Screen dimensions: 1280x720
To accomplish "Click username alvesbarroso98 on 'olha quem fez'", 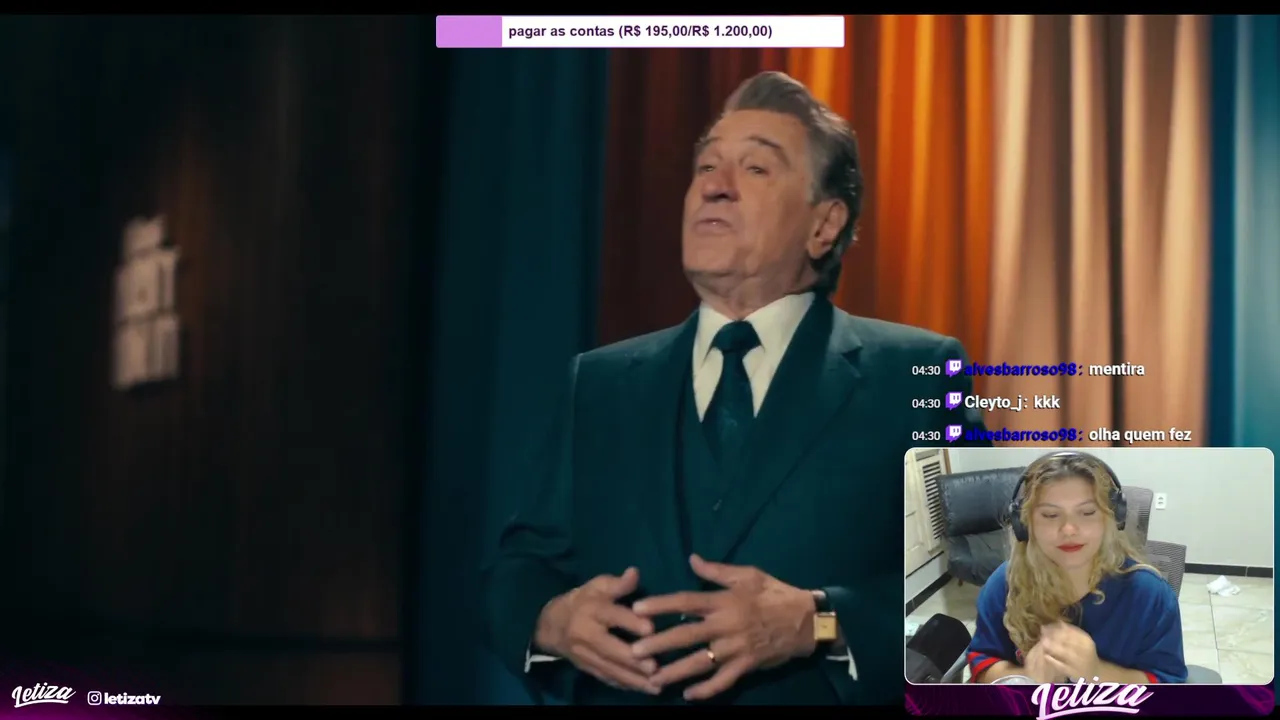I will [1021, 435].
